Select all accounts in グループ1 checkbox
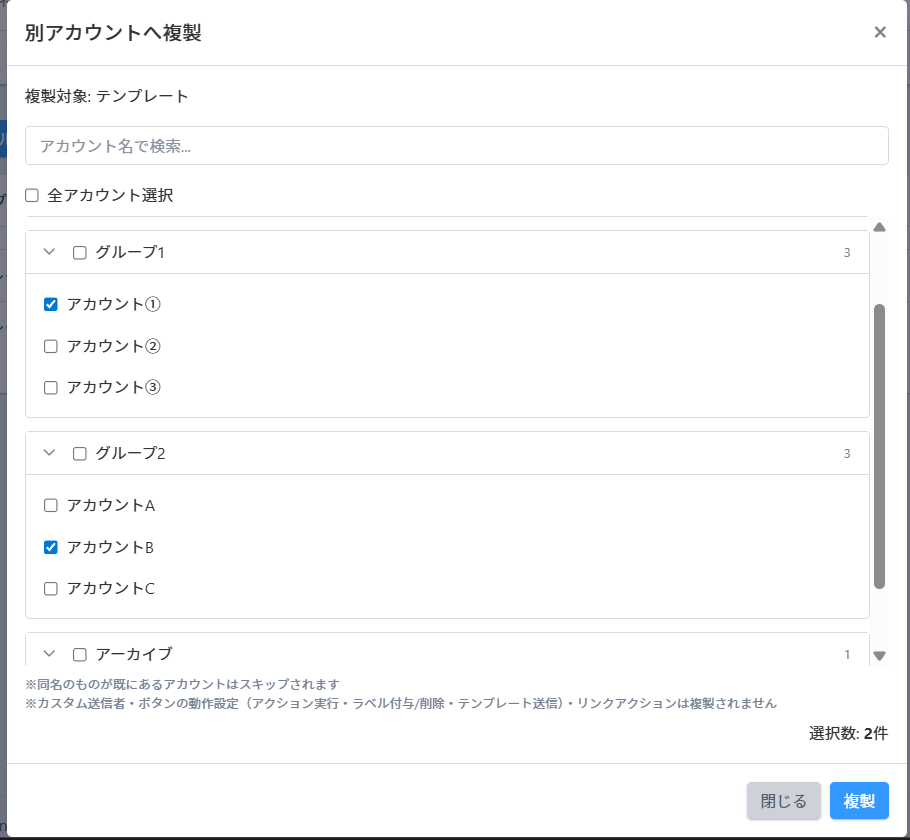 (80, 253)
